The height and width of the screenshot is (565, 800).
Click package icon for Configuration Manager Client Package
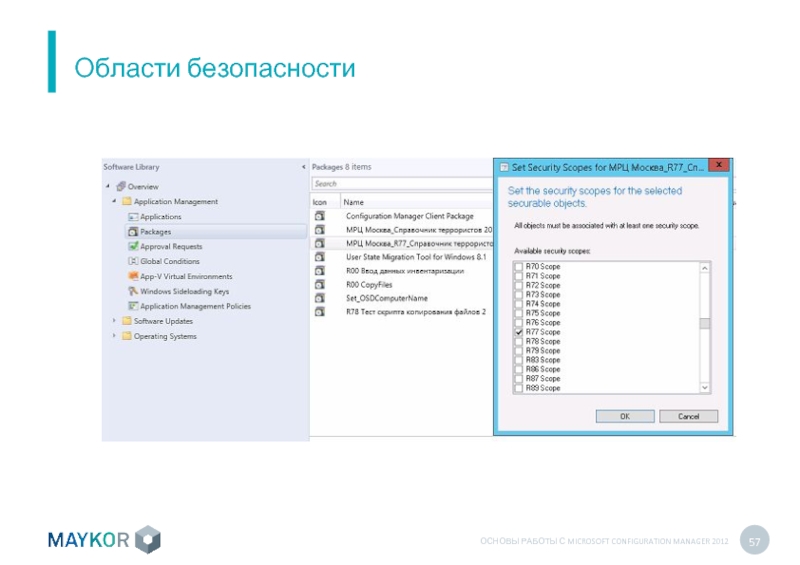(x=320, y=216)
